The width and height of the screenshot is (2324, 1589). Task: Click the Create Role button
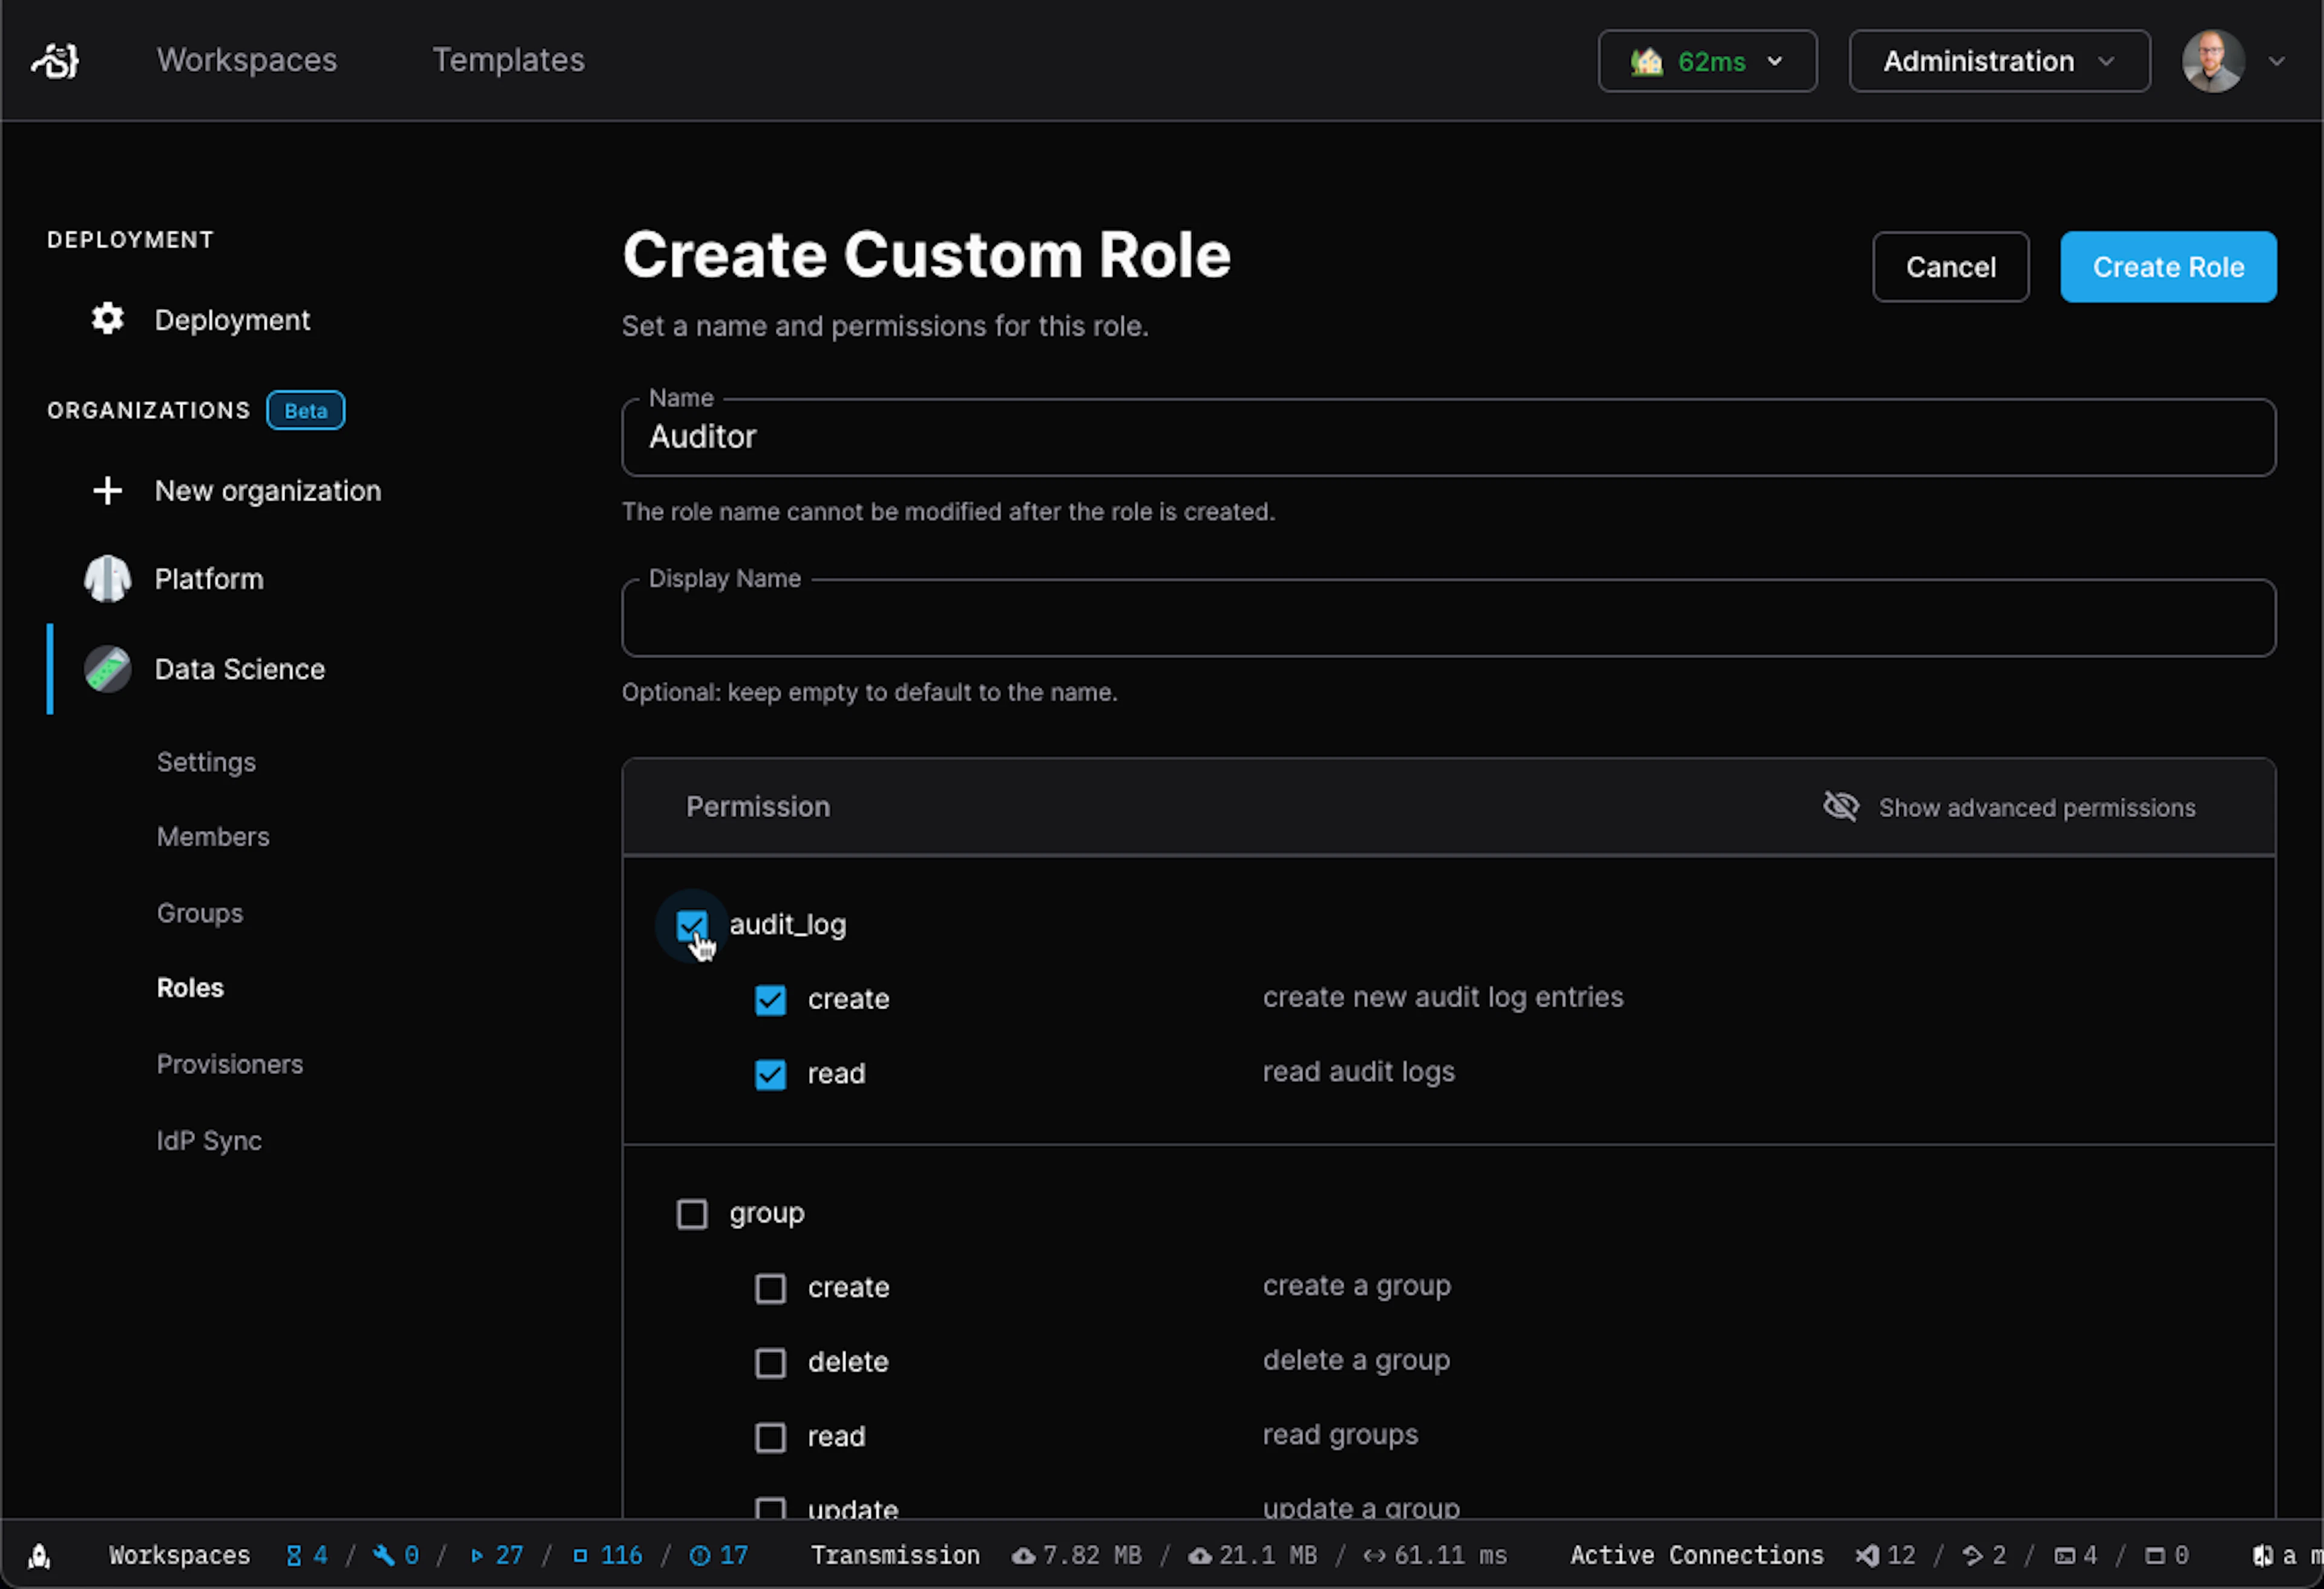tap(2168, 267)
